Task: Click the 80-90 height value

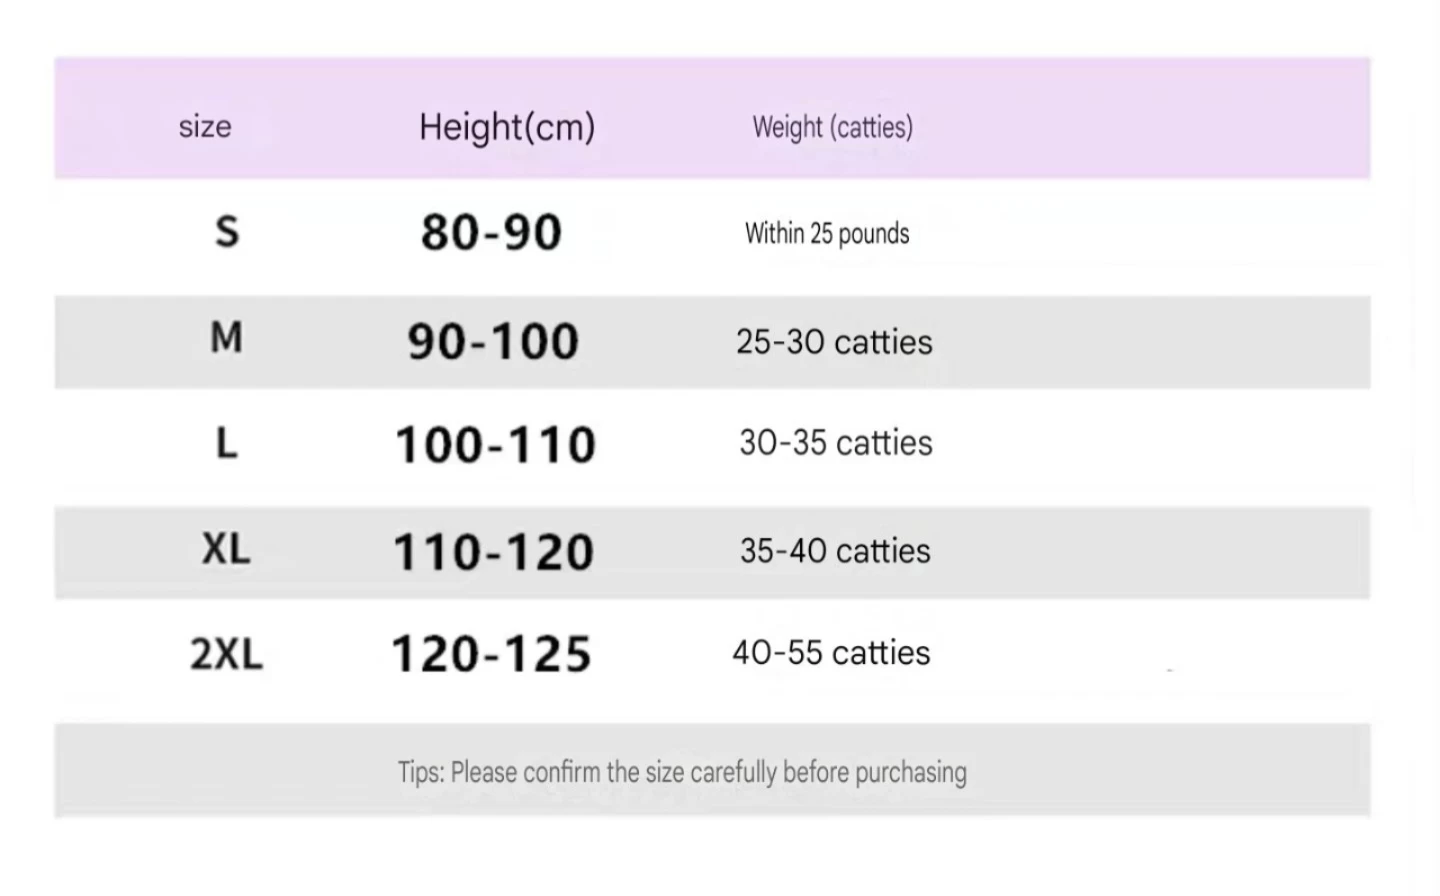Action: click(491, 232)
